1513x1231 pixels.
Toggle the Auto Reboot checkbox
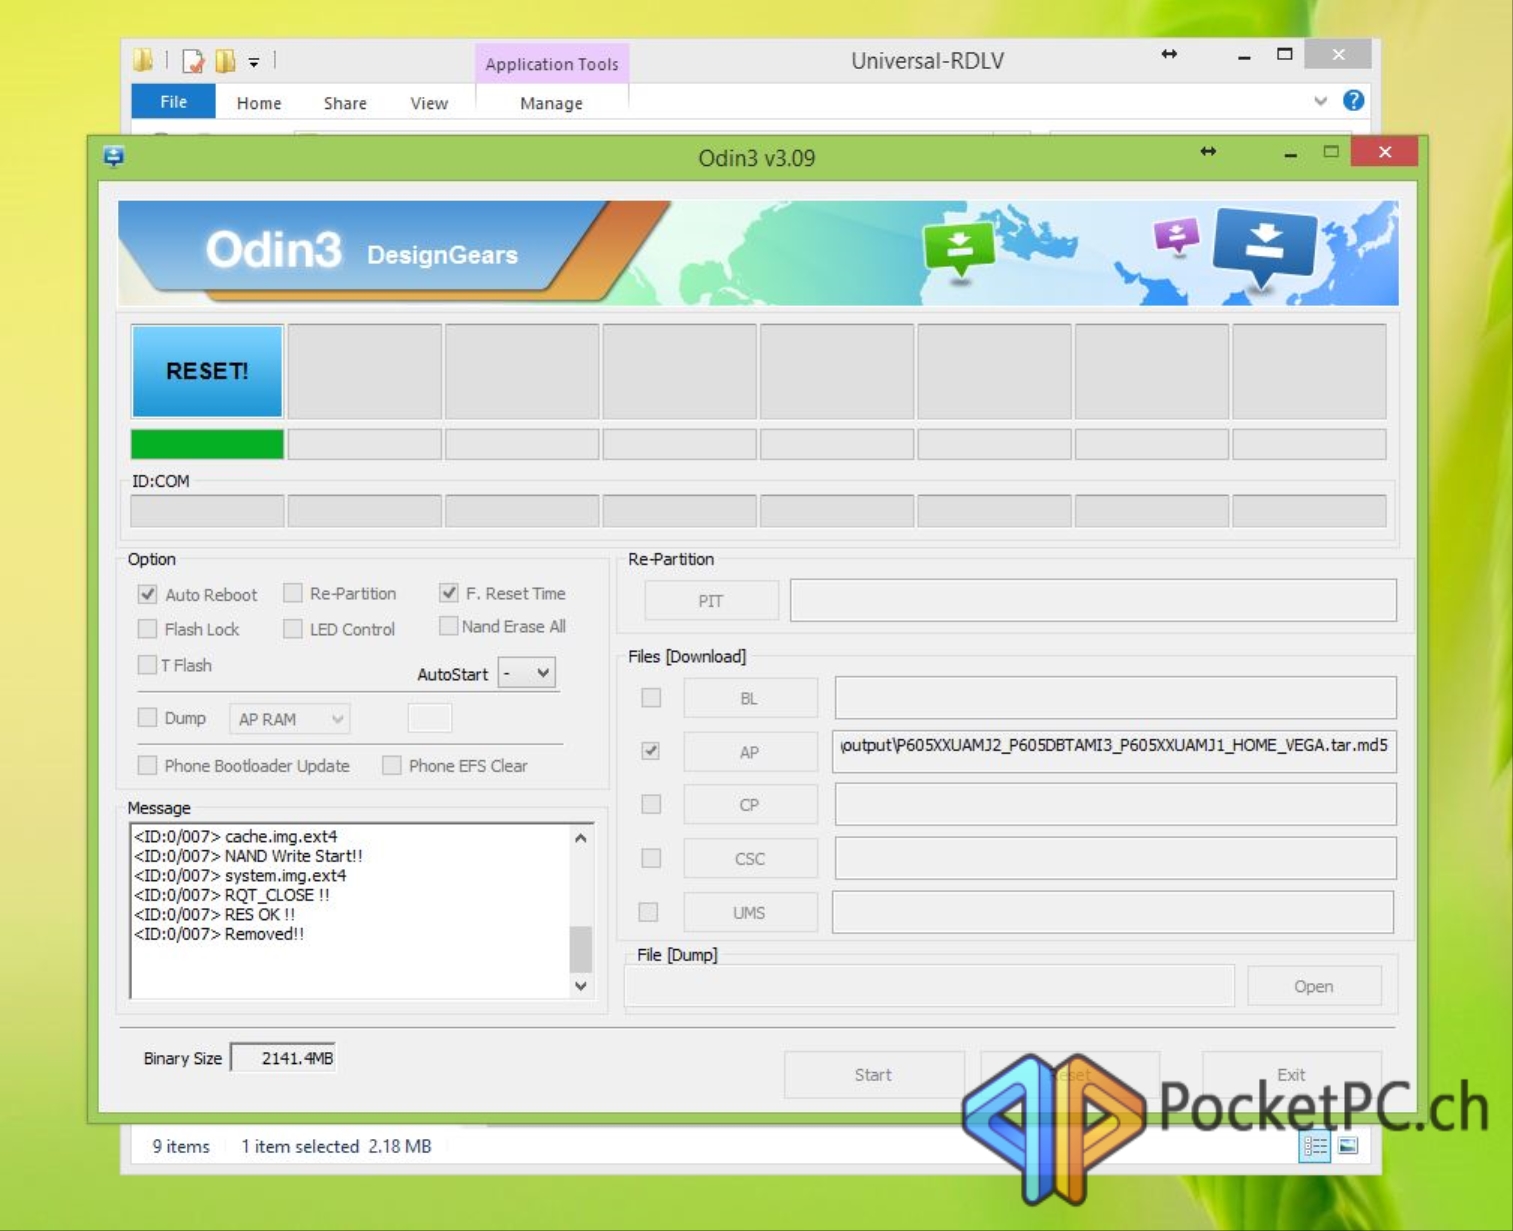(148, 594)
